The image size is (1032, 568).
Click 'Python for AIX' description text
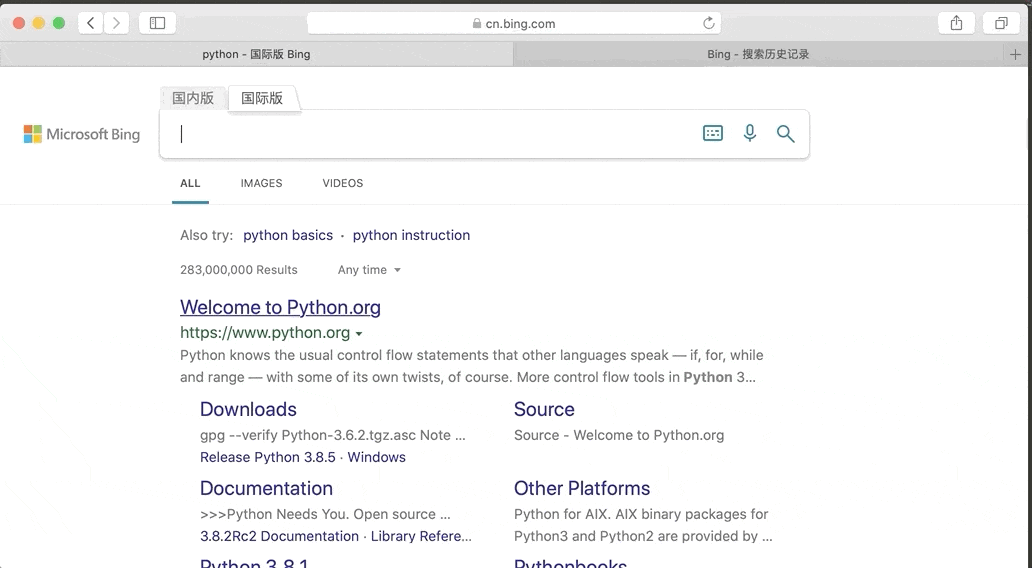click(643, 525)
